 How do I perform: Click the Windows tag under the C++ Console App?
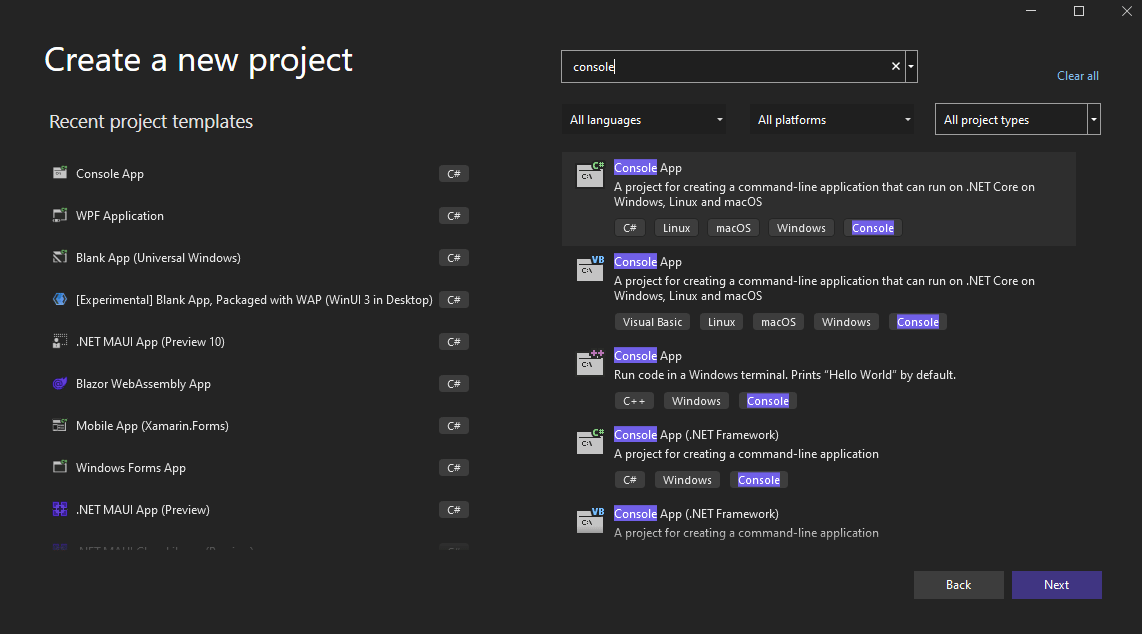coord(696,401)
